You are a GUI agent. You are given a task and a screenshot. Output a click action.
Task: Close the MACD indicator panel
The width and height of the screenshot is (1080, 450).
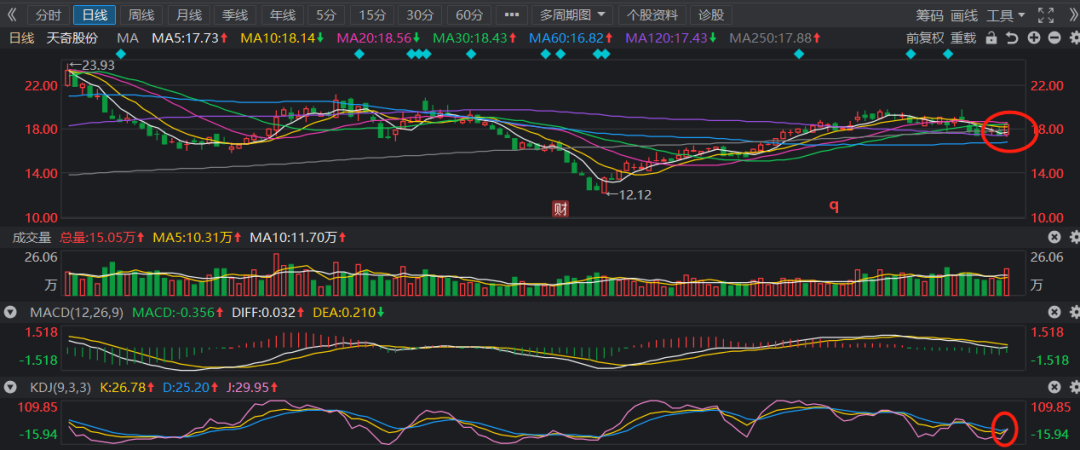coord(1054,311)
